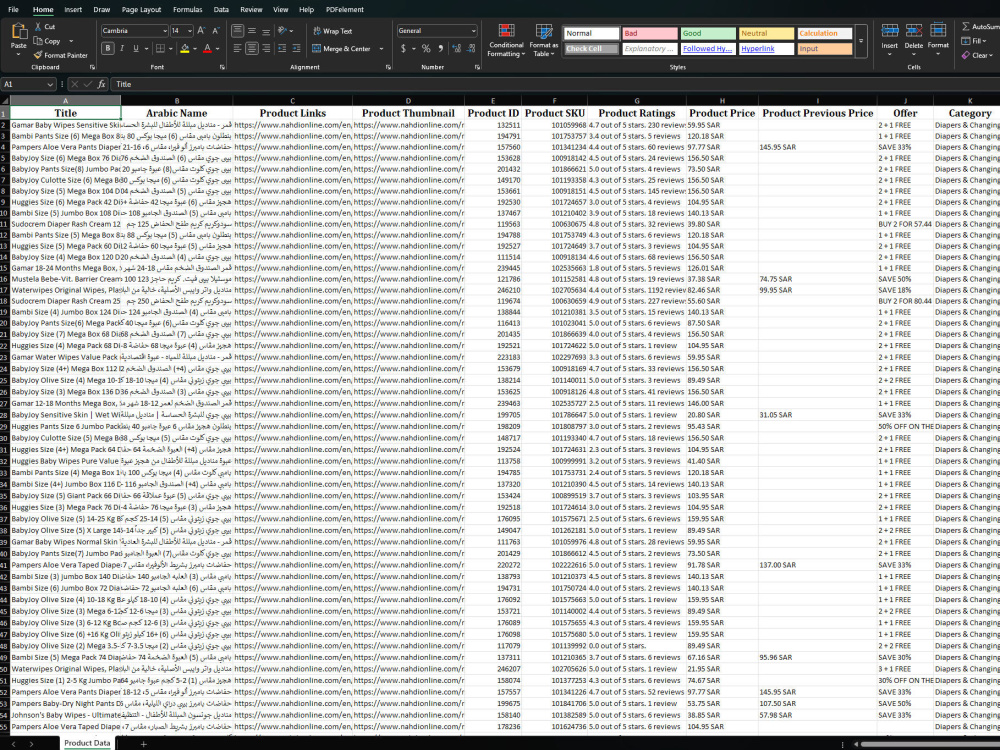Open Format as Table gallery

(x=543, y=41)
